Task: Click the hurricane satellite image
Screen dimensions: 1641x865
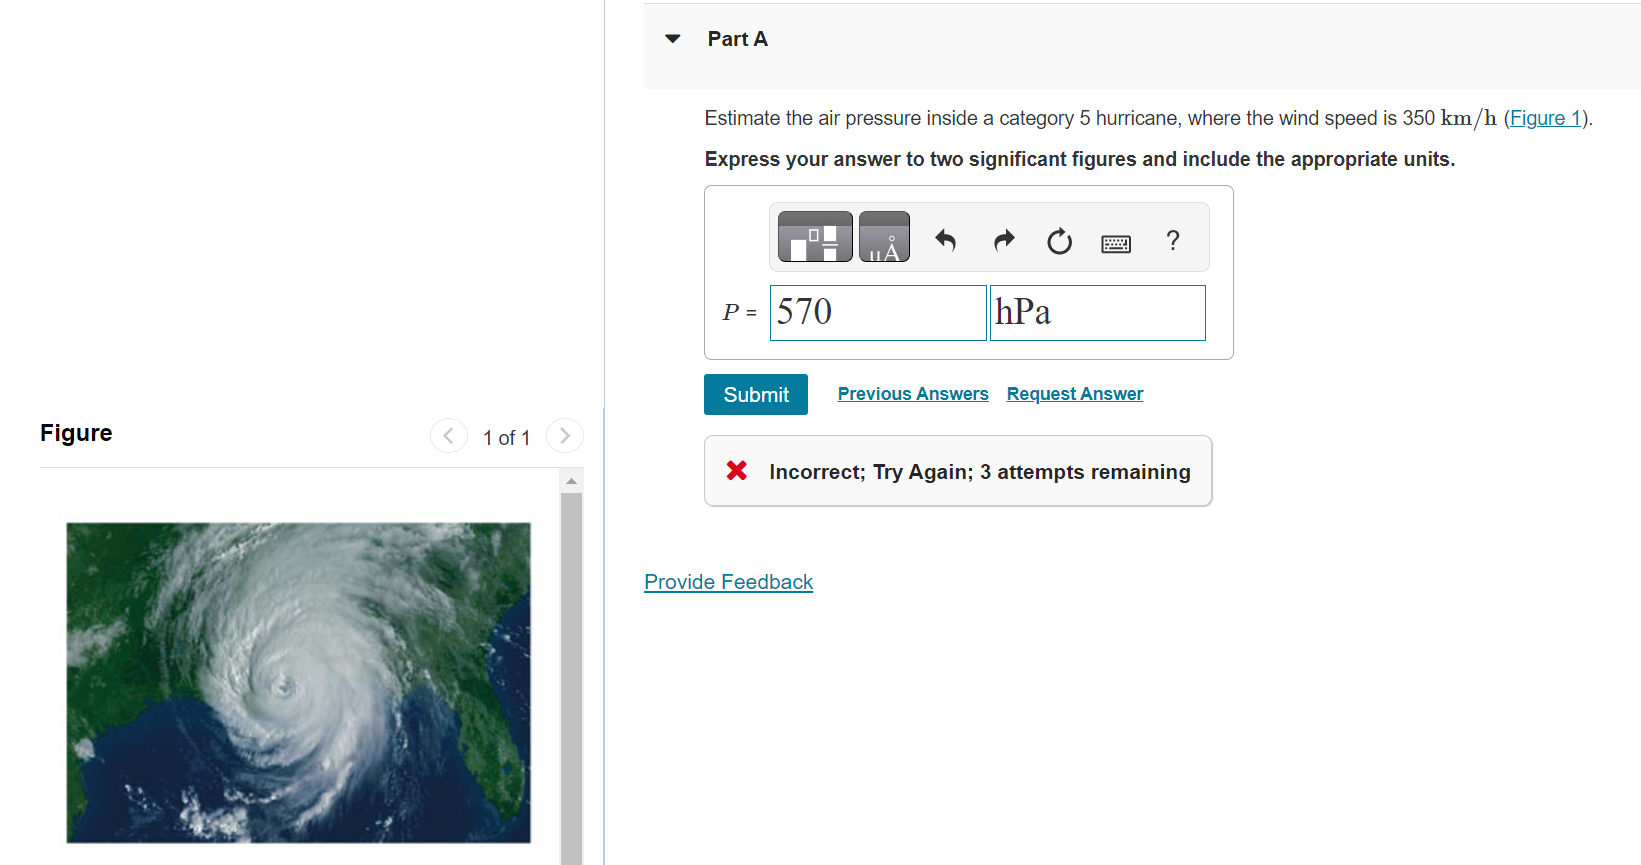Action: [x=299, y=683]
